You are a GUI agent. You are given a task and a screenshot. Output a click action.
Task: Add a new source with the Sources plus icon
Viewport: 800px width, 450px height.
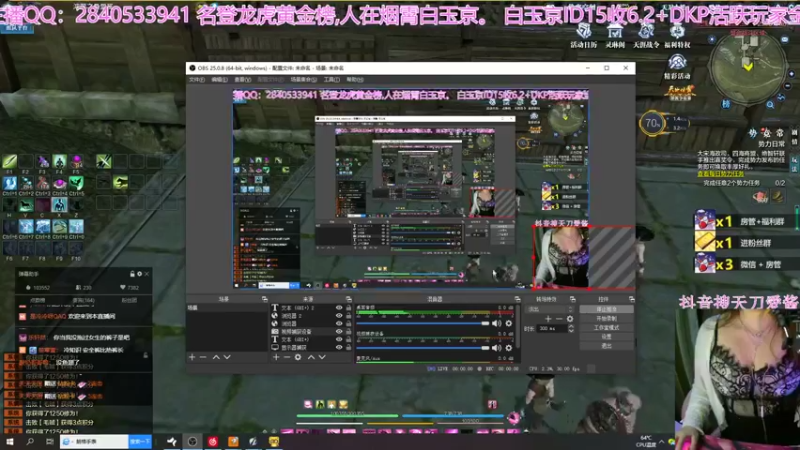coord(276,357)
